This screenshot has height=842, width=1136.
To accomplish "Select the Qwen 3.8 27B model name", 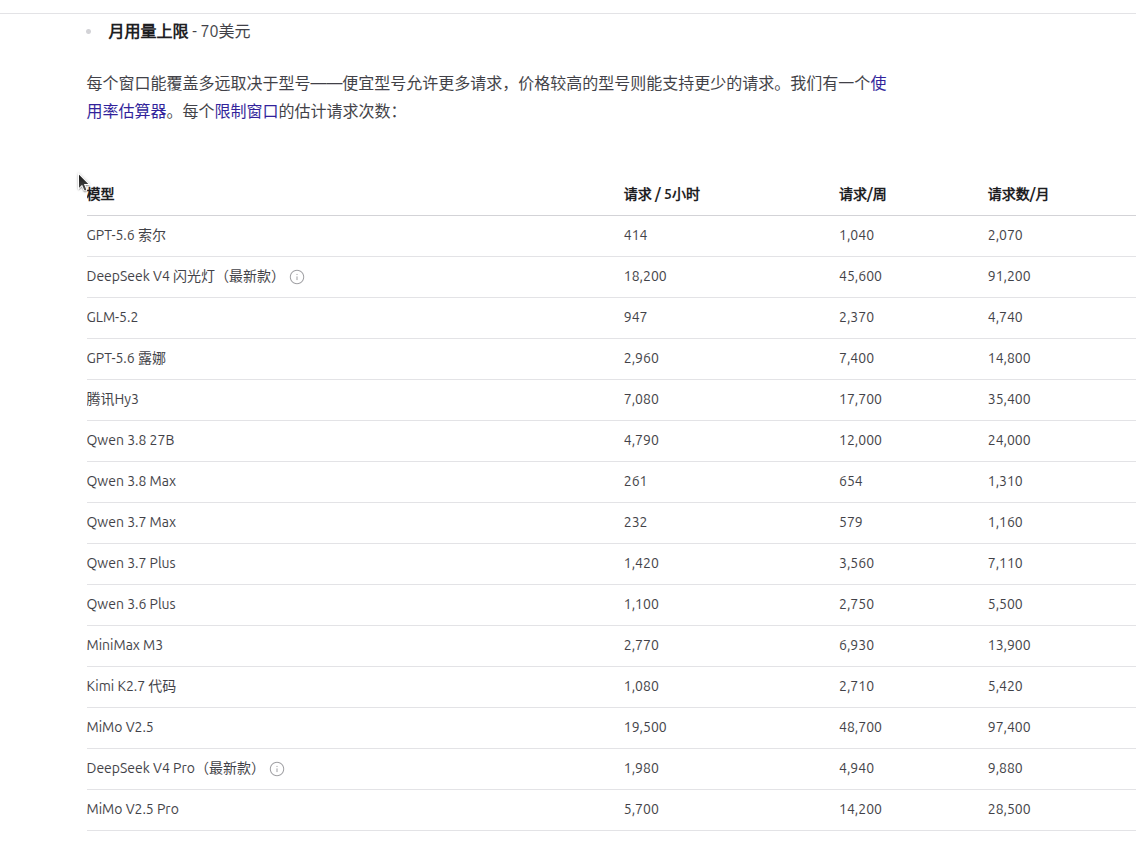I will coord(130,440).
